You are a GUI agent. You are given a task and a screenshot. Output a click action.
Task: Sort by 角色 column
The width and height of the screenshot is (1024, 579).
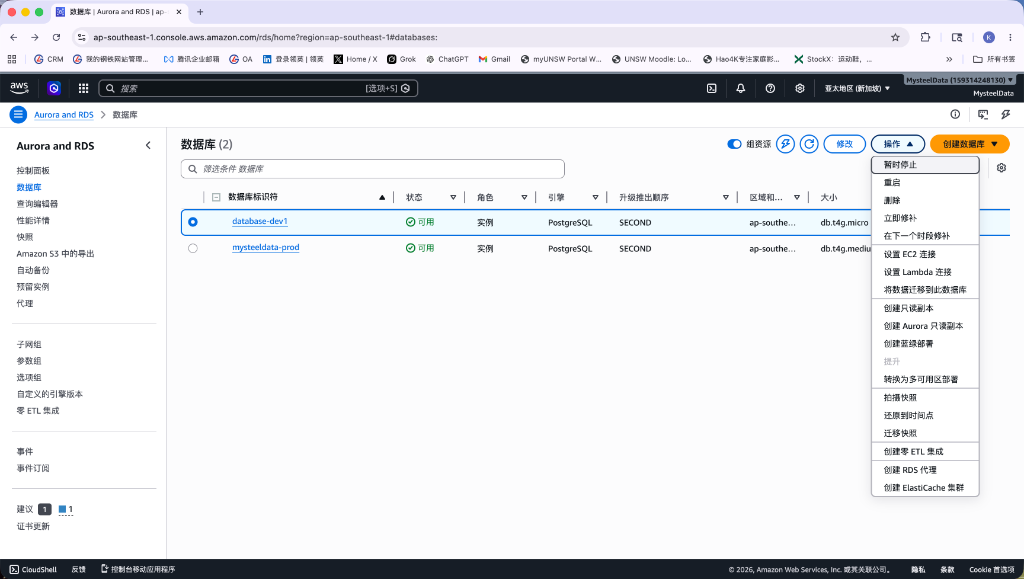tap(524, 197)
